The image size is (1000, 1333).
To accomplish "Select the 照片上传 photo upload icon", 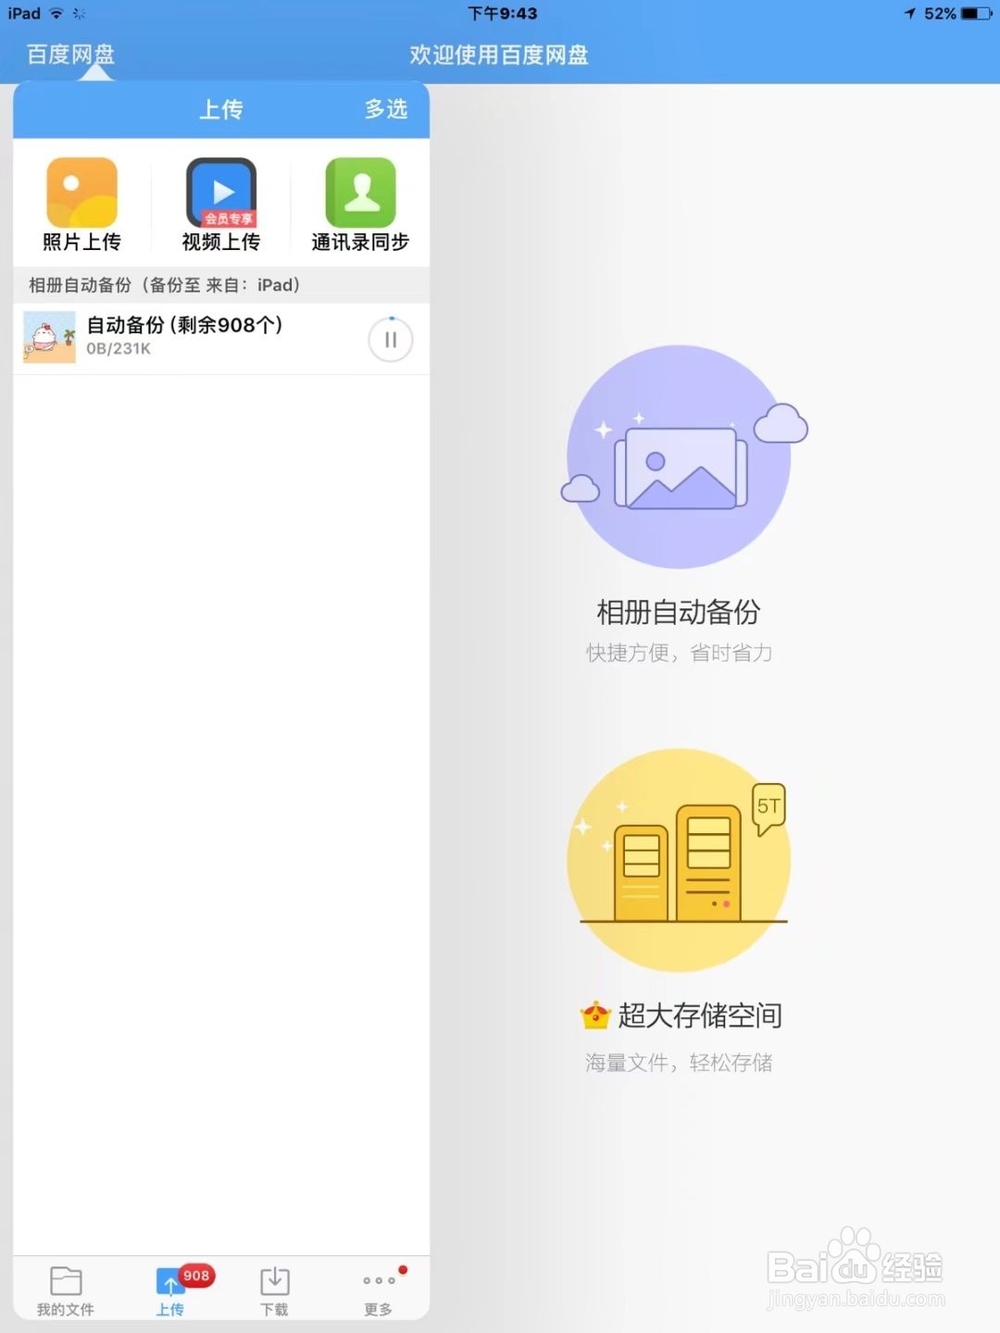I will click(x=80, y=190).
